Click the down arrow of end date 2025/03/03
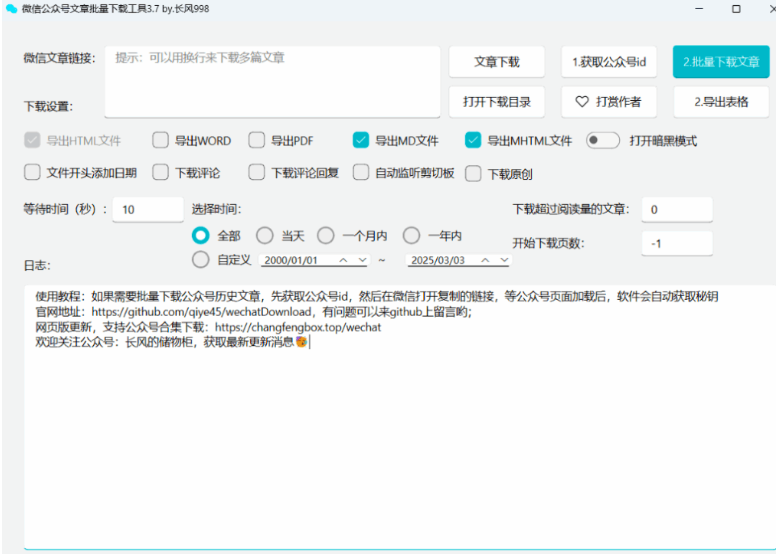 coord(504,260)
